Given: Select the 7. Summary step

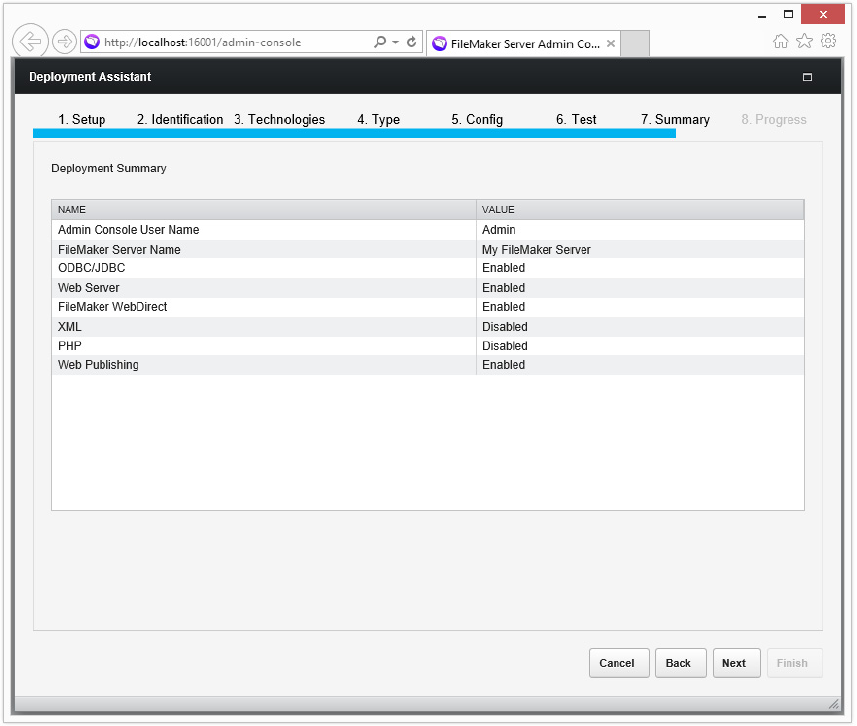Looking at the screenshot, I should tap(675, 119).
